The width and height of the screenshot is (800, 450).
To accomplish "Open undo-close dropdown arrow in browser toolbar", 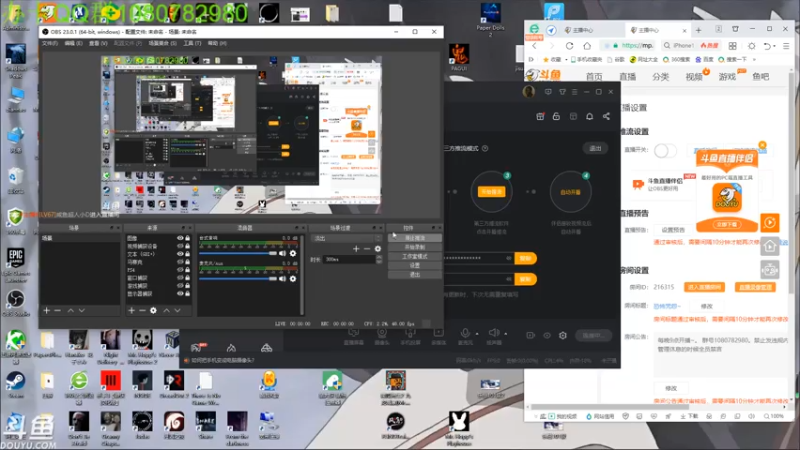I will (774, 46).
